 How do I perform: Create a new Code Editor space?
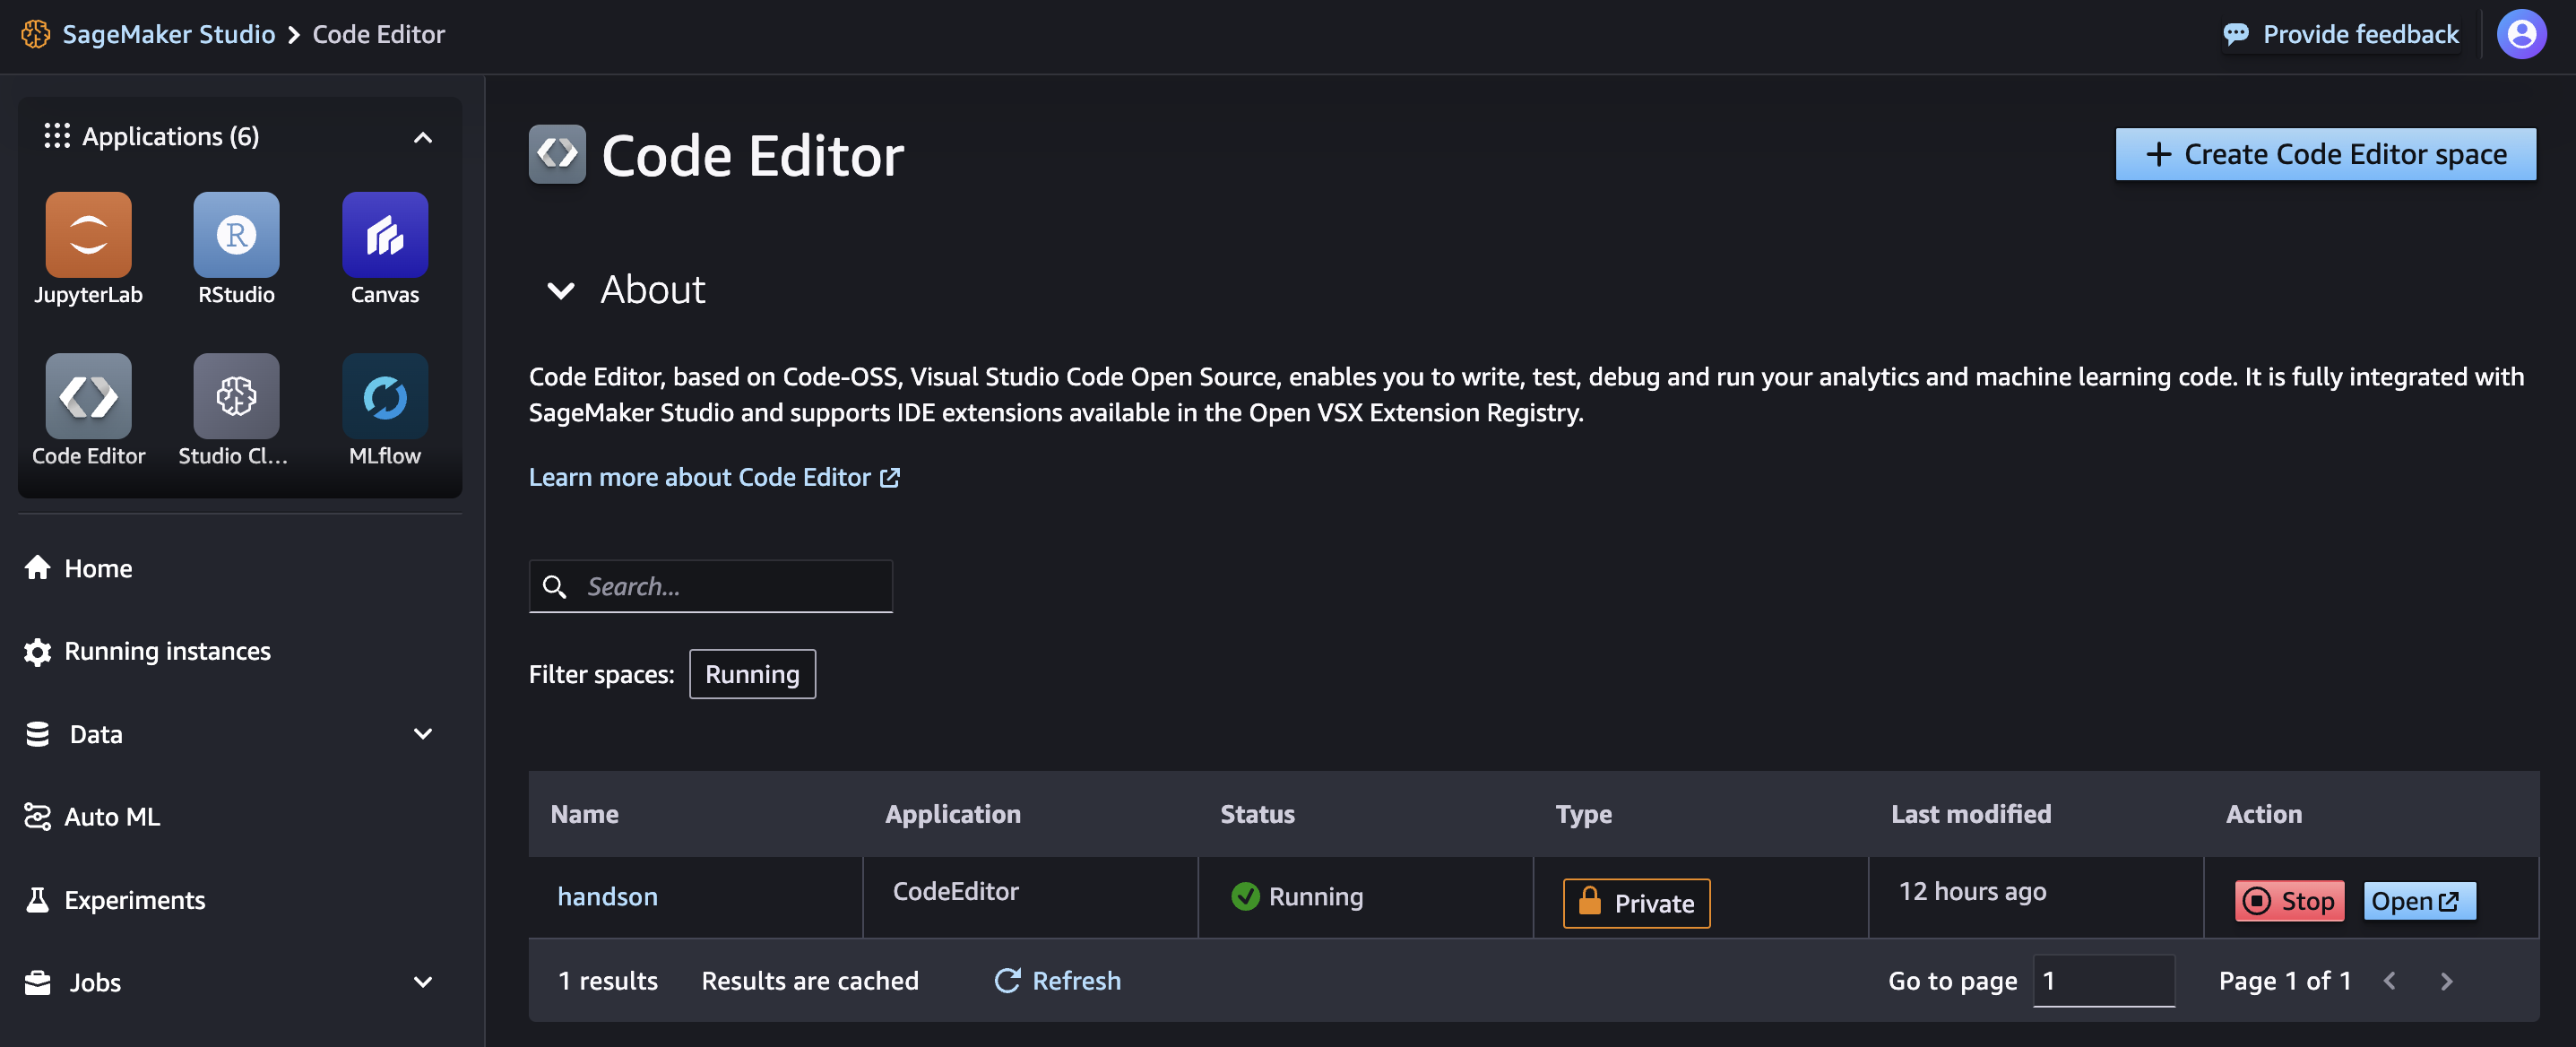coord(2325,154)
